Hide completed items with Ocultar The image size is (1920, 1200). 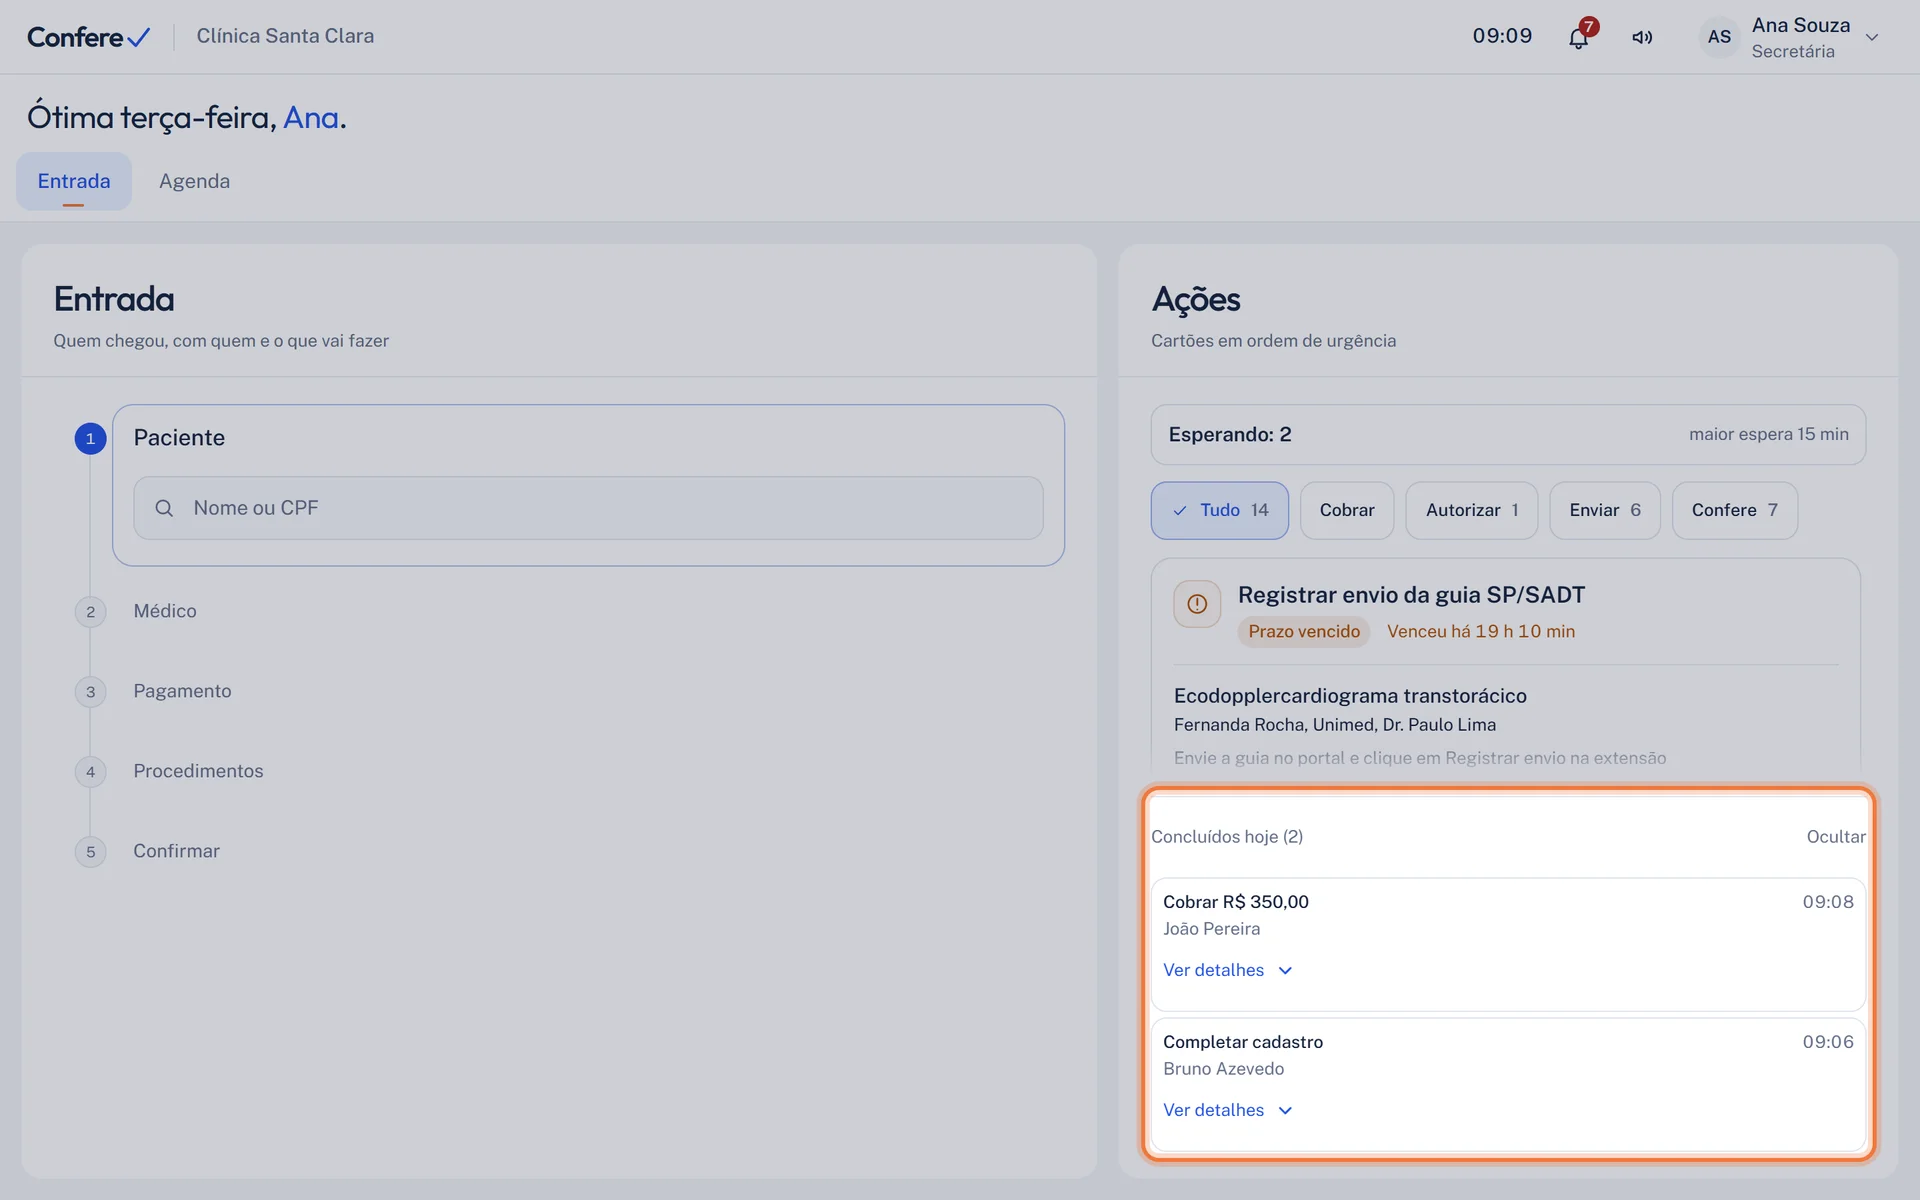[1836, 836]
